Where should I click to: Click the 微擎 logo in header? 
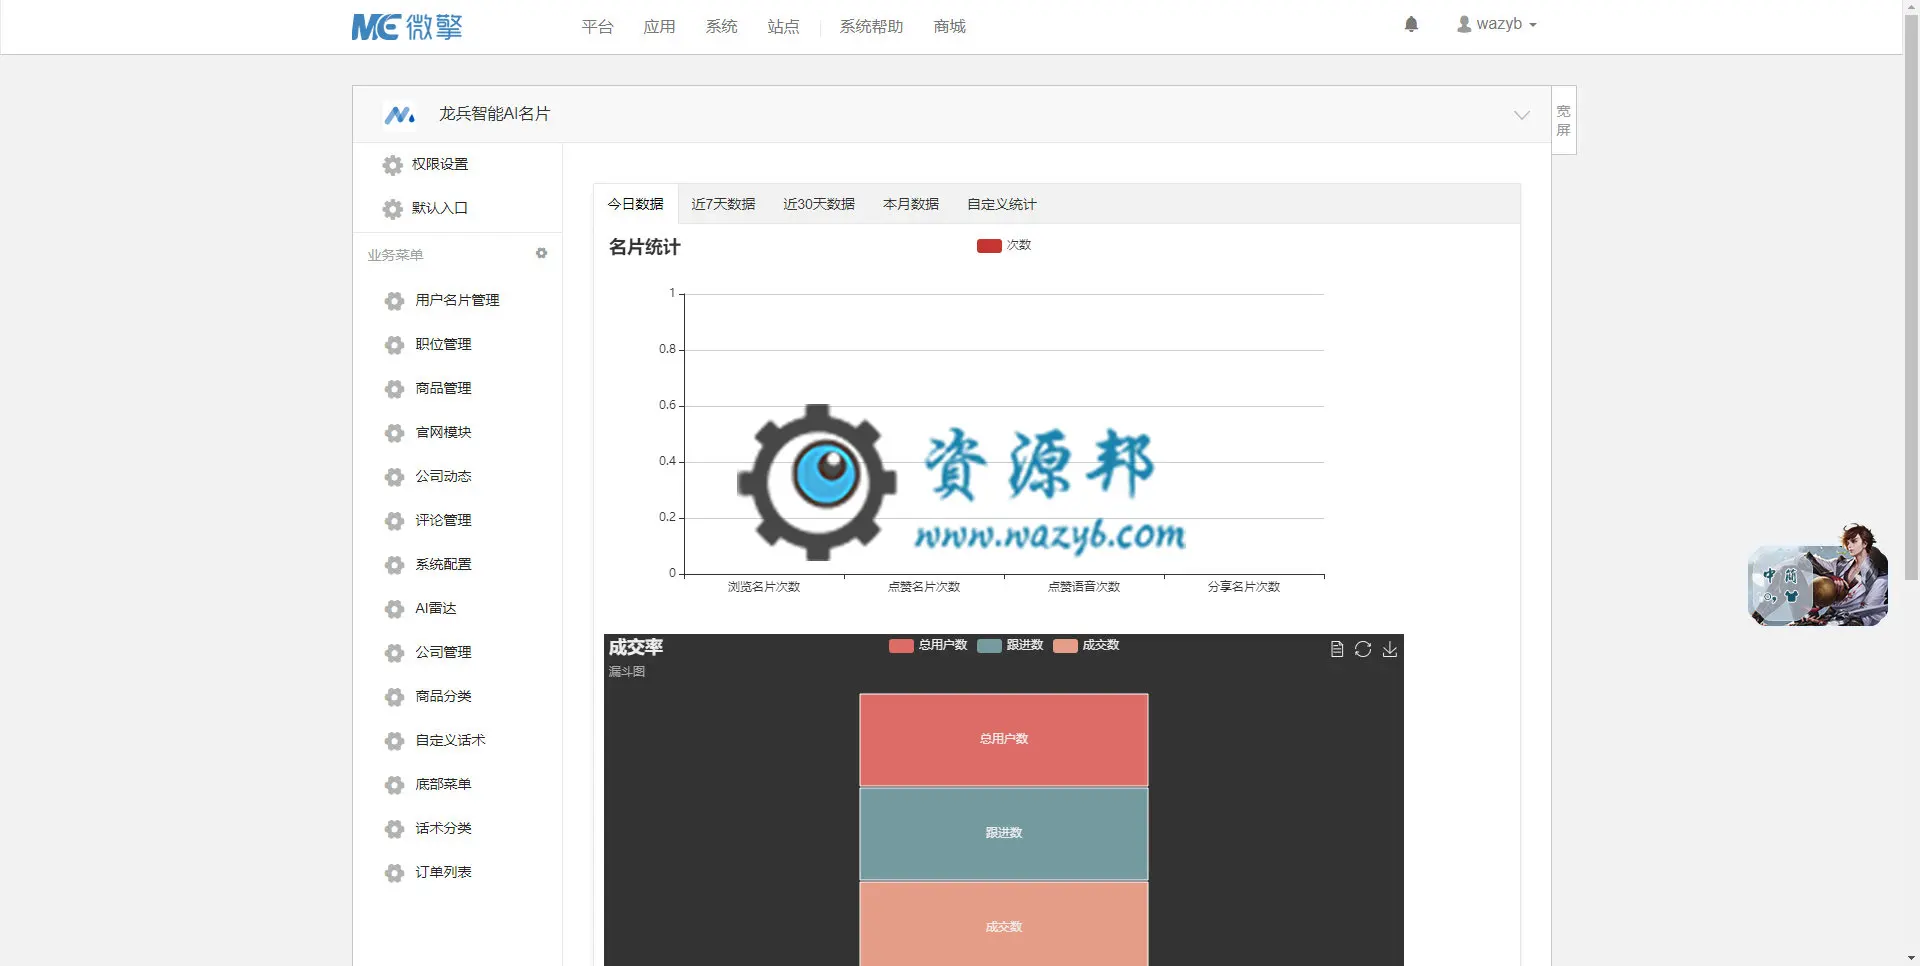click(x=407, y=27)
